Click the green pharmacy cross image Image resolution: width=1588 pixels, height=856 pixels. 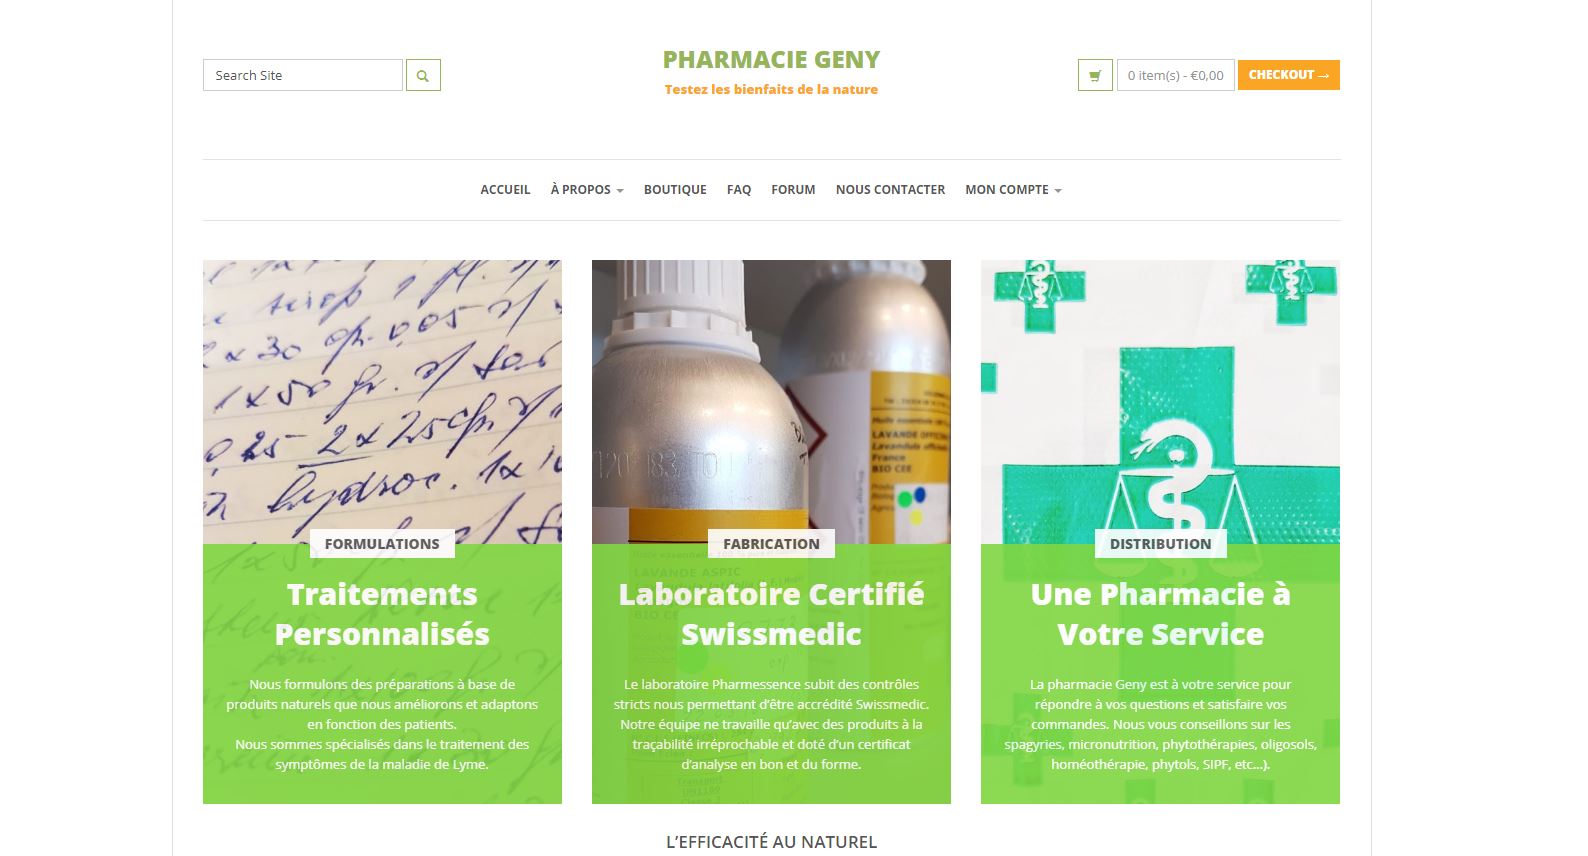coord(1160,402)
